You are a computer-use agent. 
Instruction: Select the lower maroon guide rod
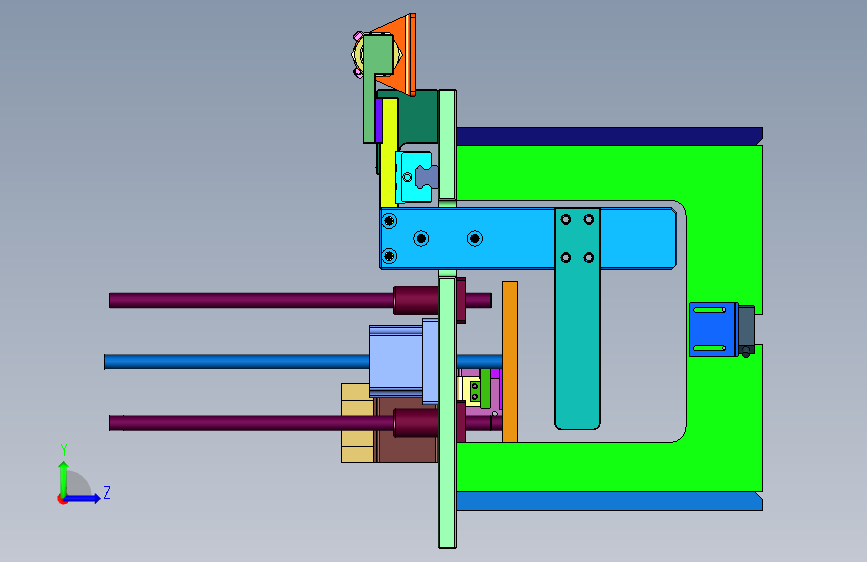[249, 423]
